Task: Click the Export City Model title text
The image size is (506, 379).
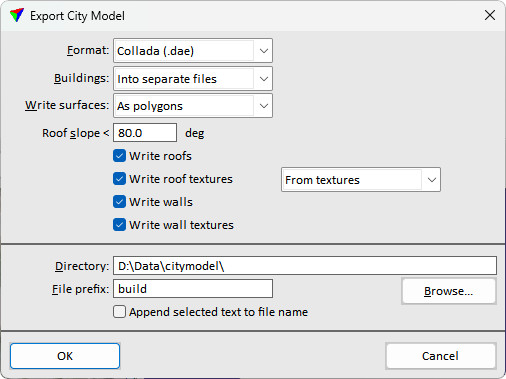Action: click(77, 16)
